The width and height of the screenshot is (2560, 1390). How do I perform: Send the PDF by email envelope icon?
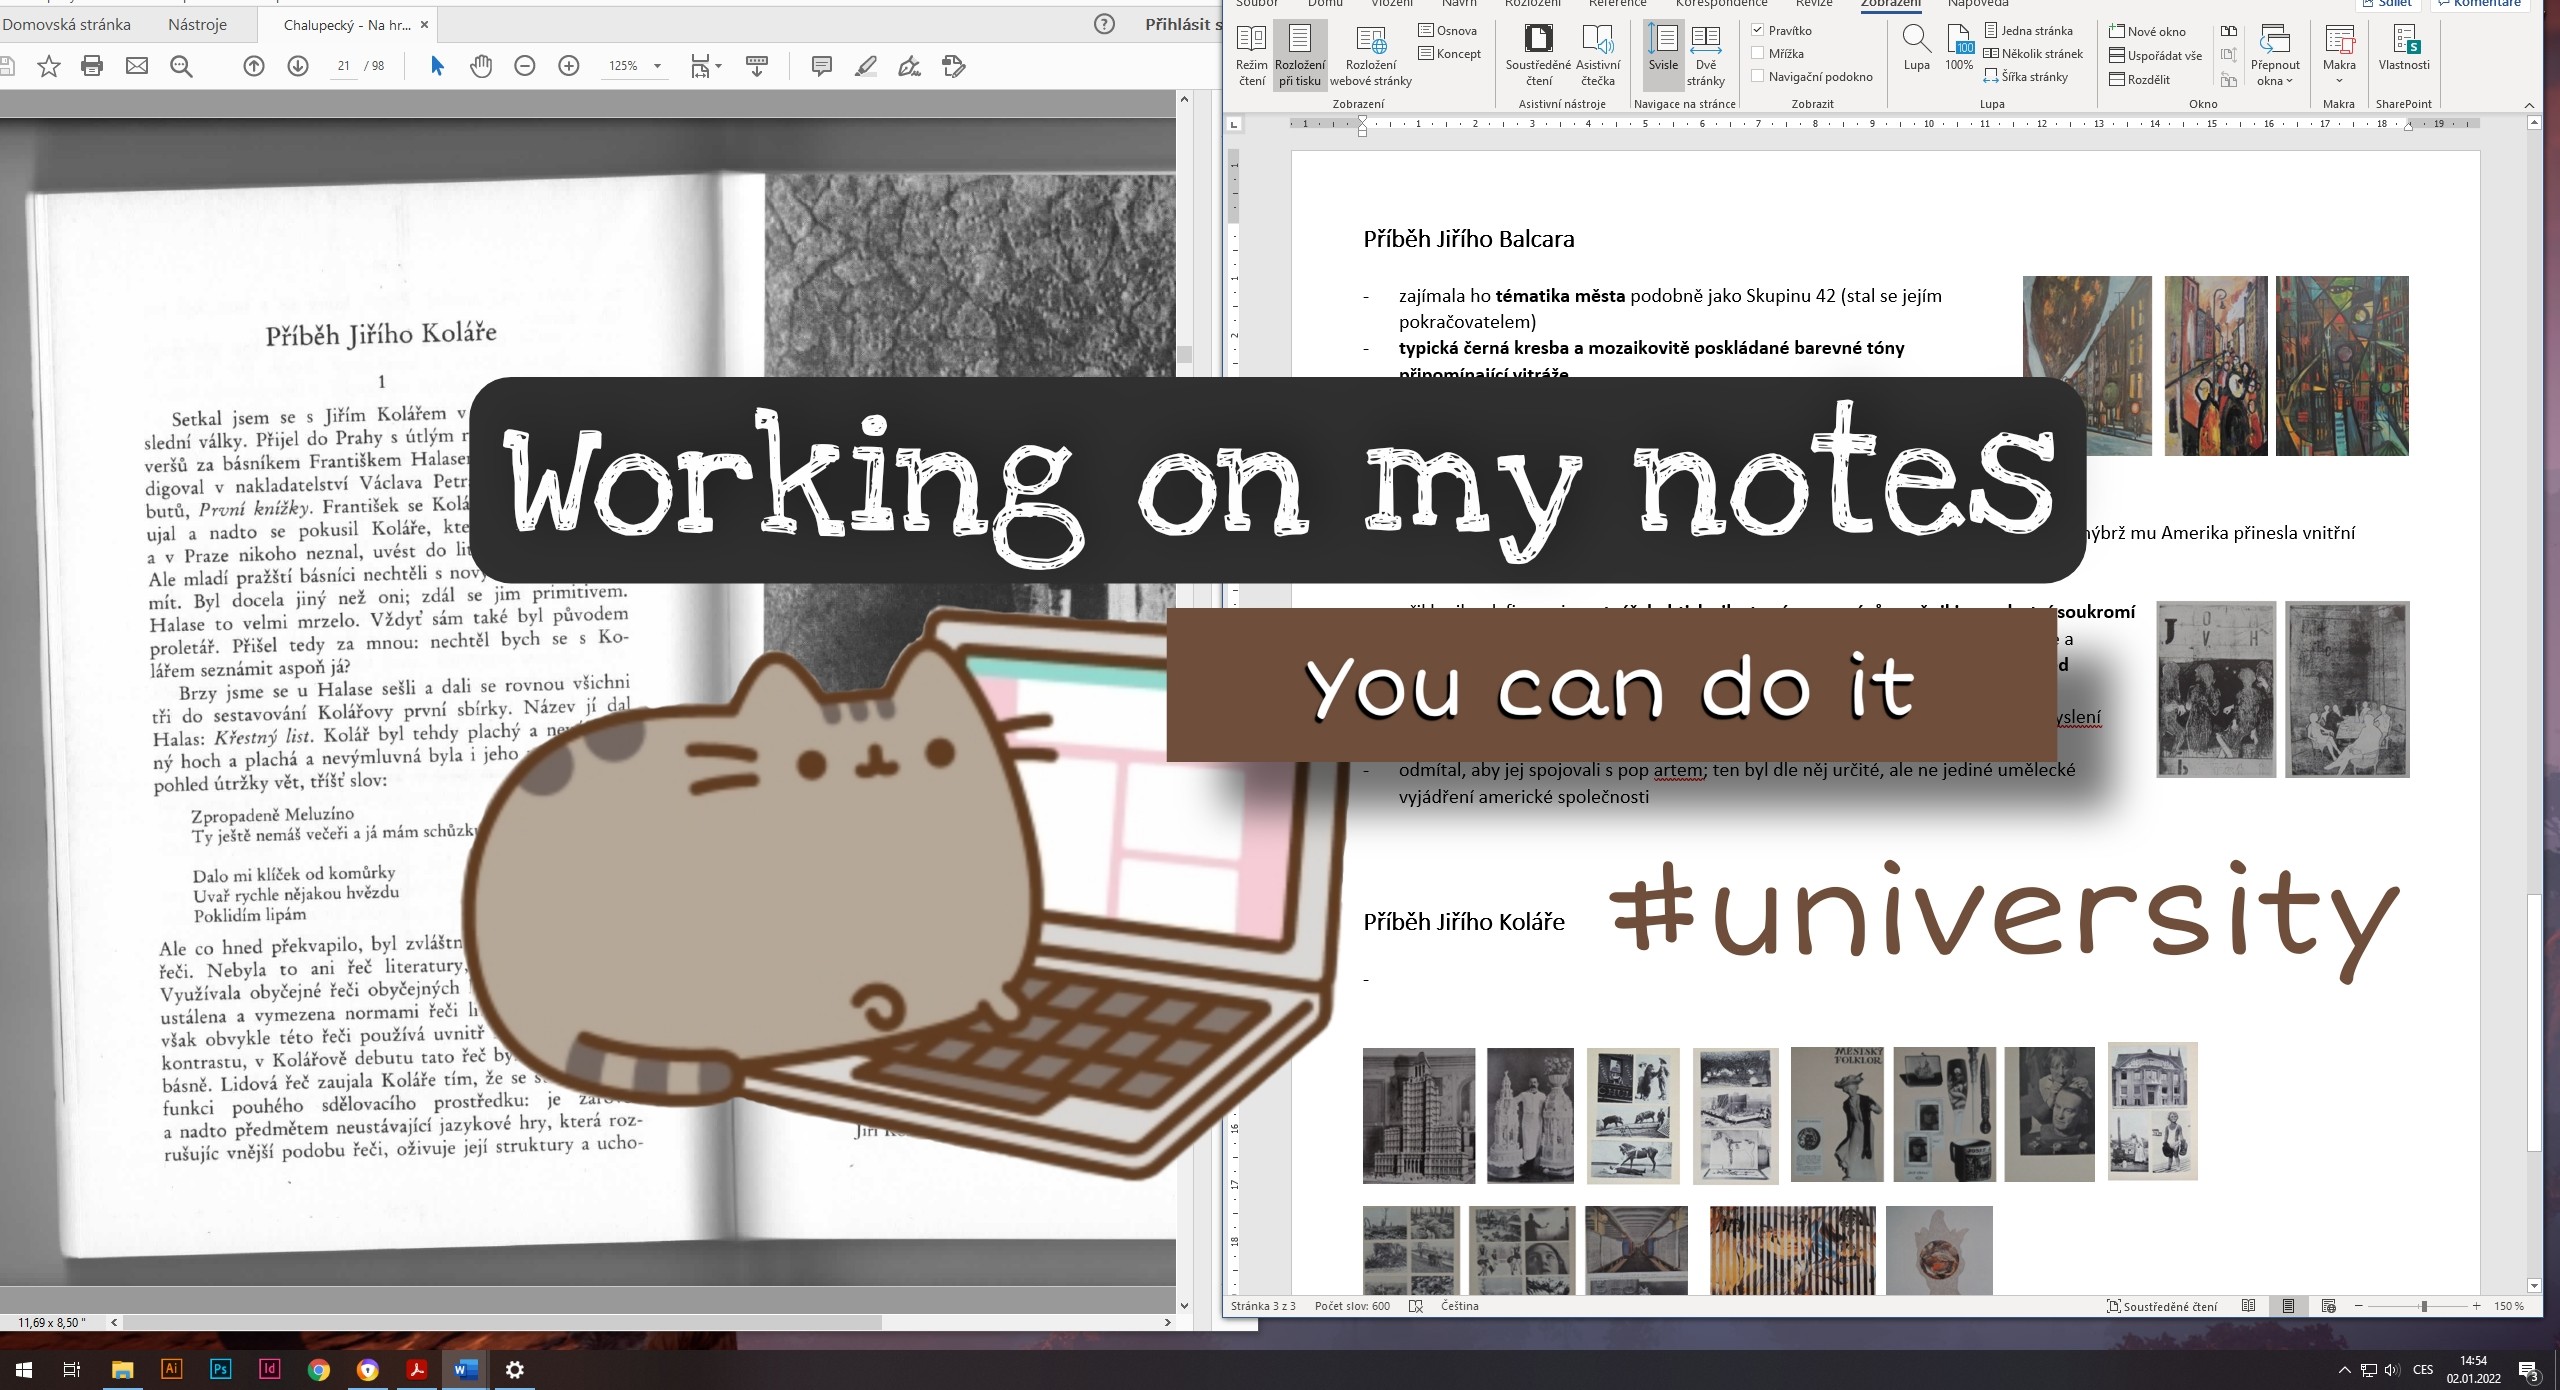137,67
